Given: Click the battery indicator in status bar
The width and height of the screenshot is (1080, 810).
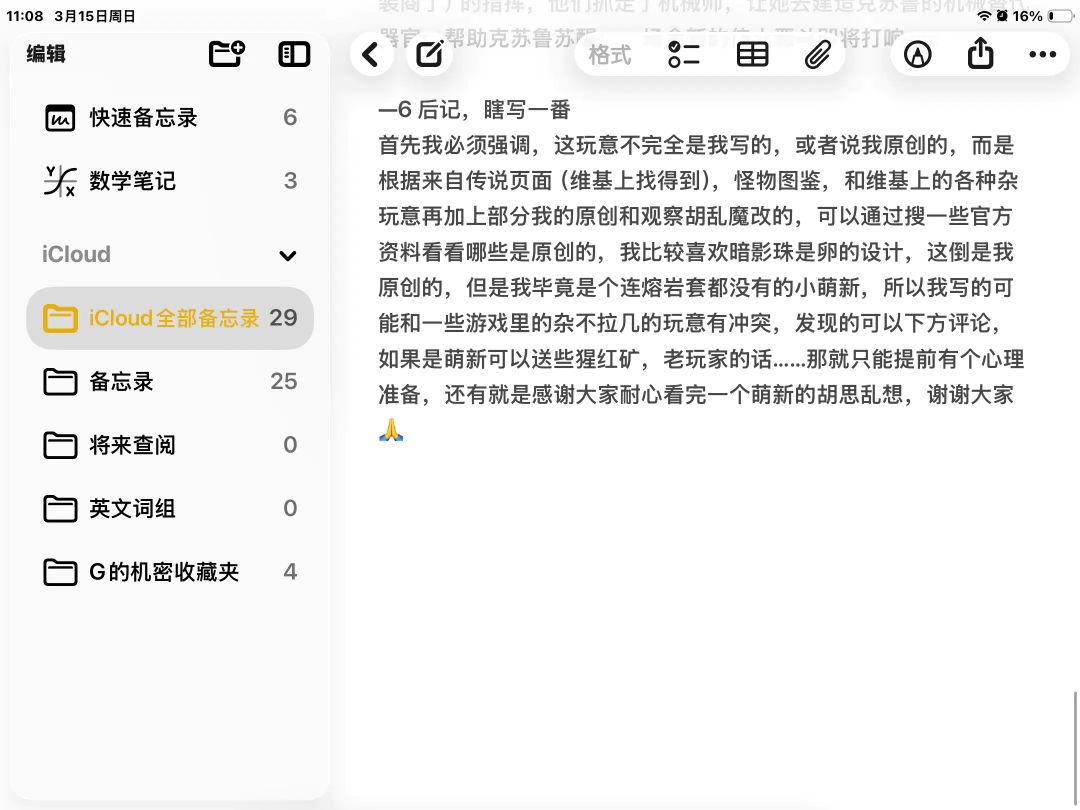Looking at the screenshot, I should tap(1060, 16).
